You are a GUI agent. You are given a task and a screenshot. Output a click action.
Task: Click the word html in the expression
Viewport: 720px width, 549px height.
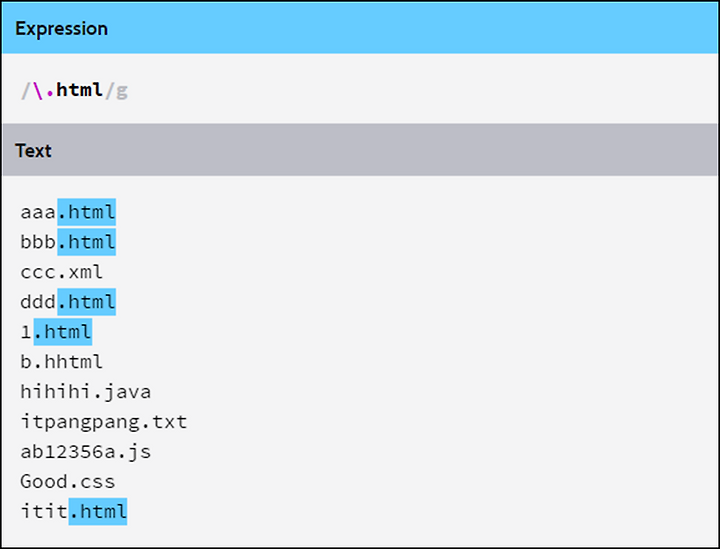(79, 90)
